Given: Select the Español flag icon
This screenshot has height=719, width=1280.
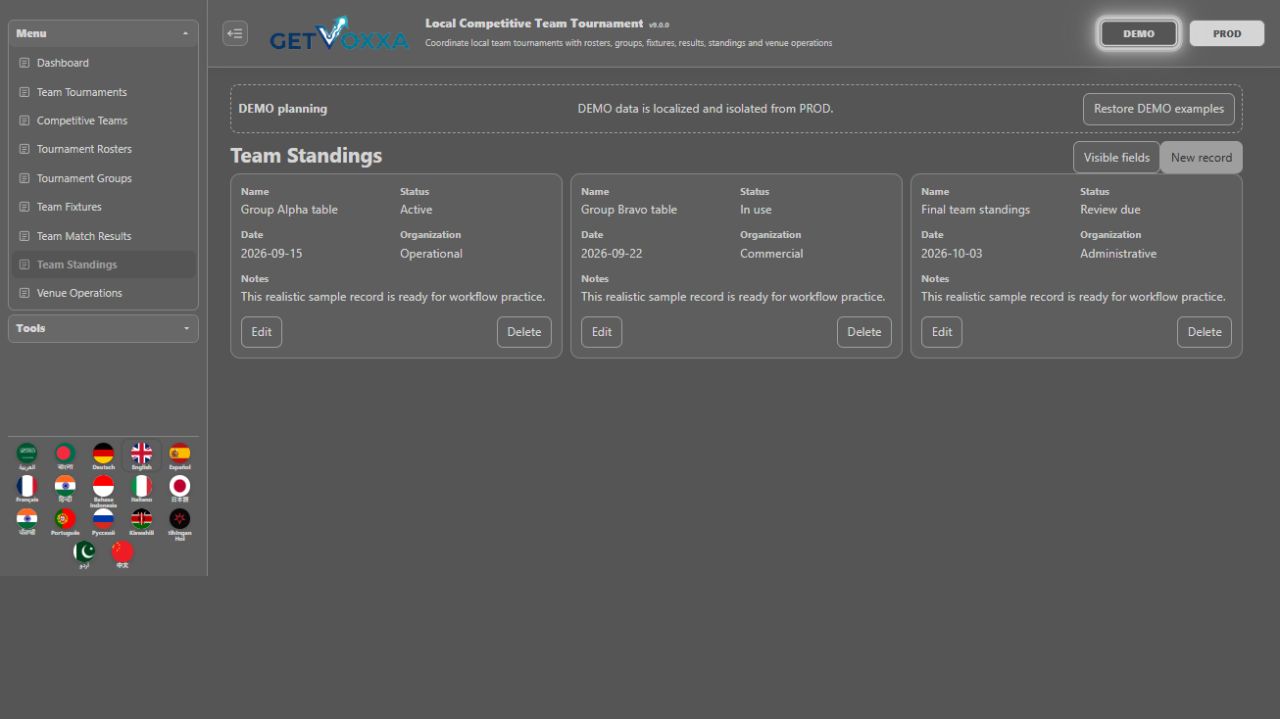Looking at the screenshot, I should 179,456.
